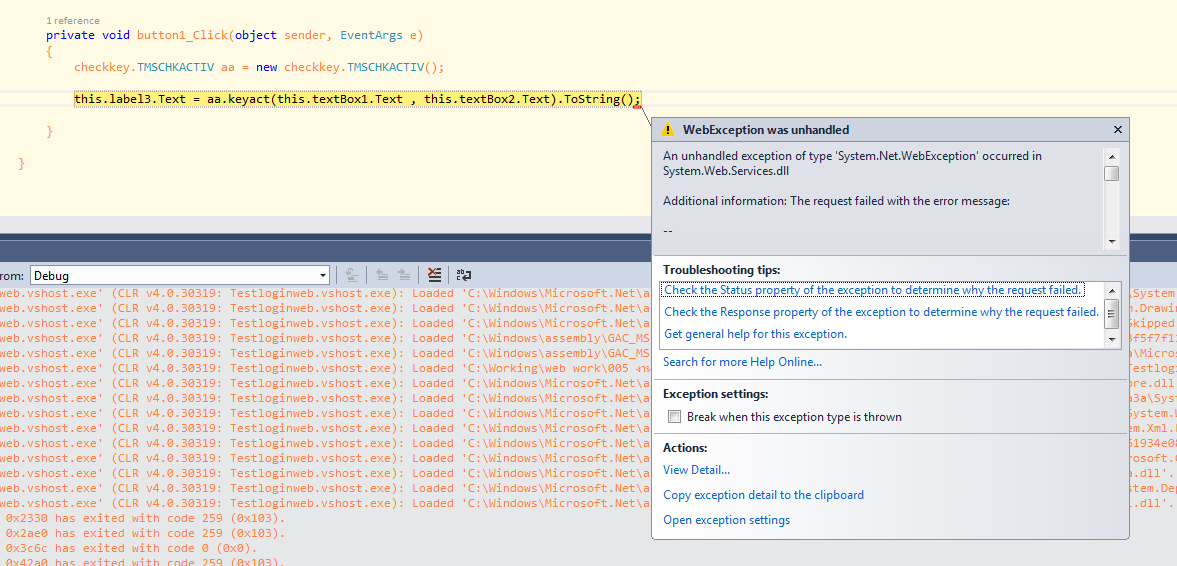Image resolution: width=1177 pixels, height=566 pixels.
Task: Click the warning icon in exception header
Action: tap(667, 130)
